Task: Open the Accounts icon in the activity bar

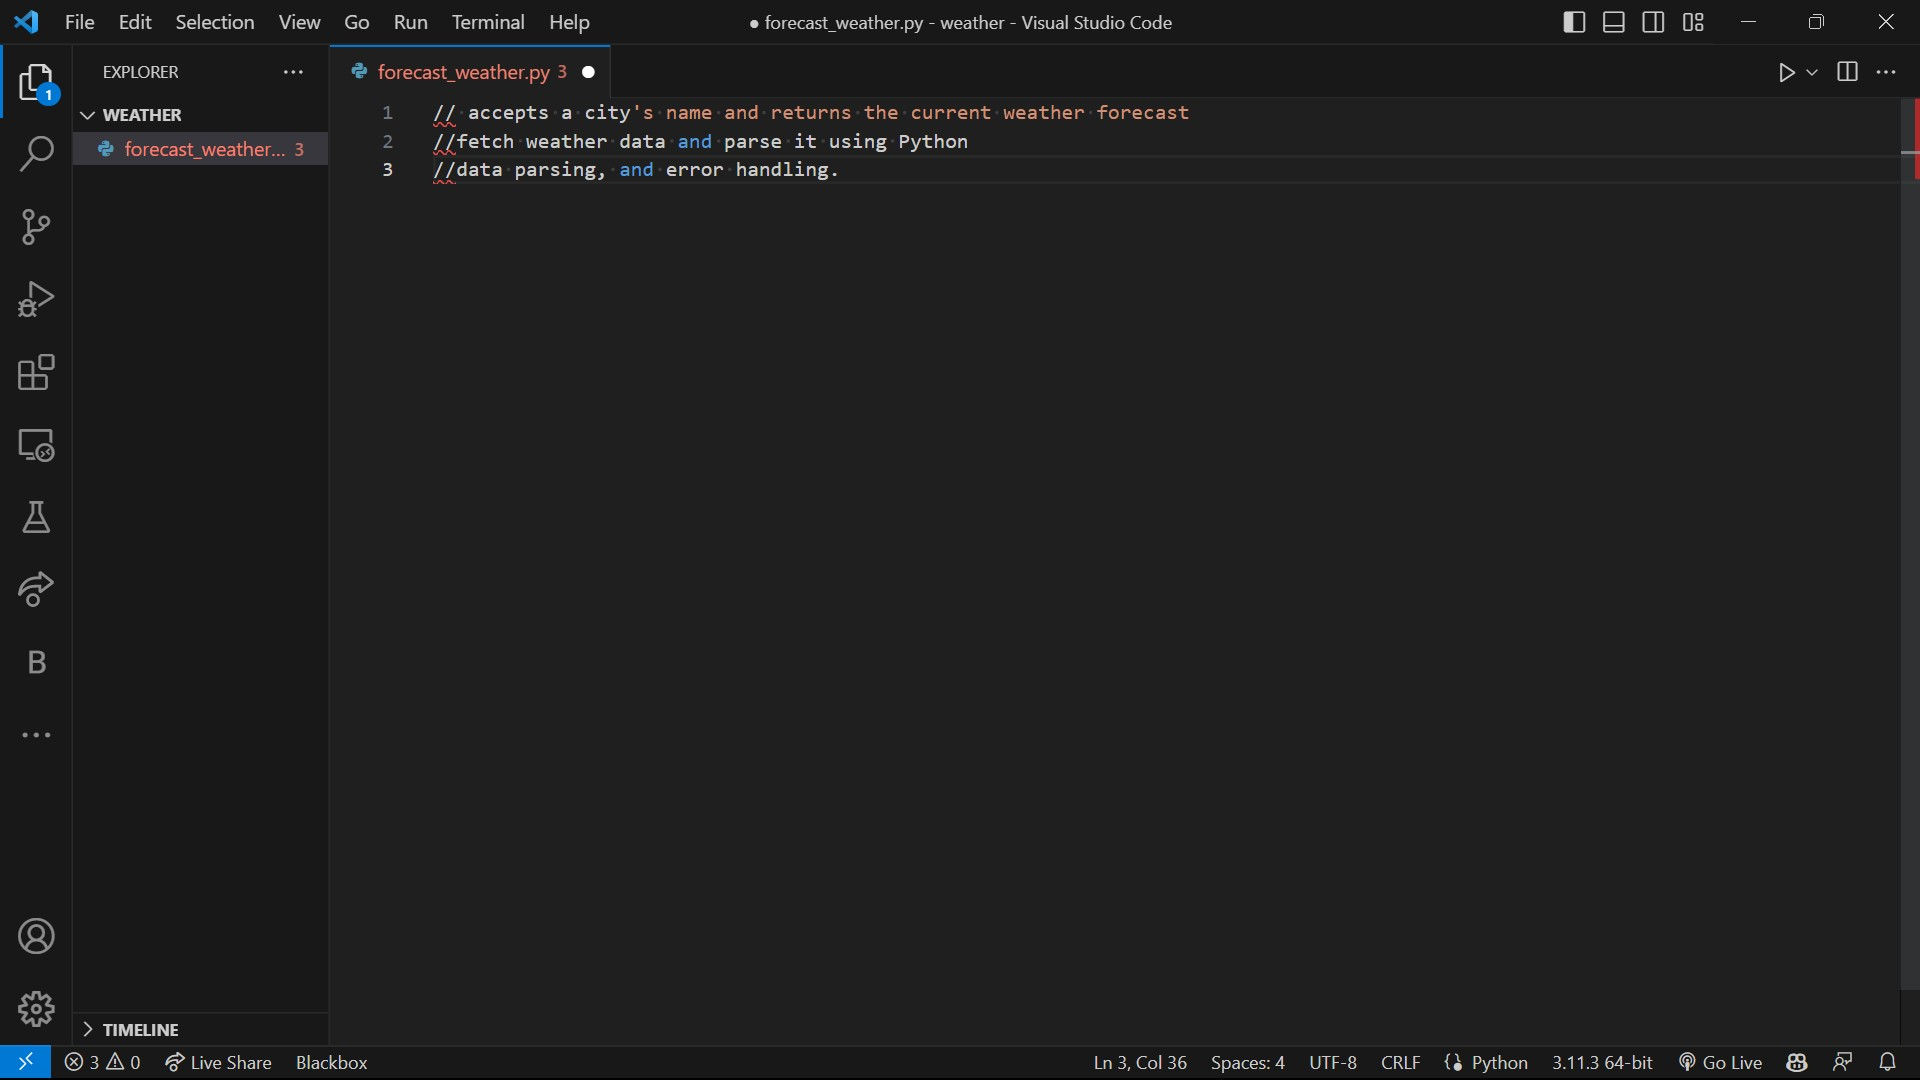Action: pos(36,936)
